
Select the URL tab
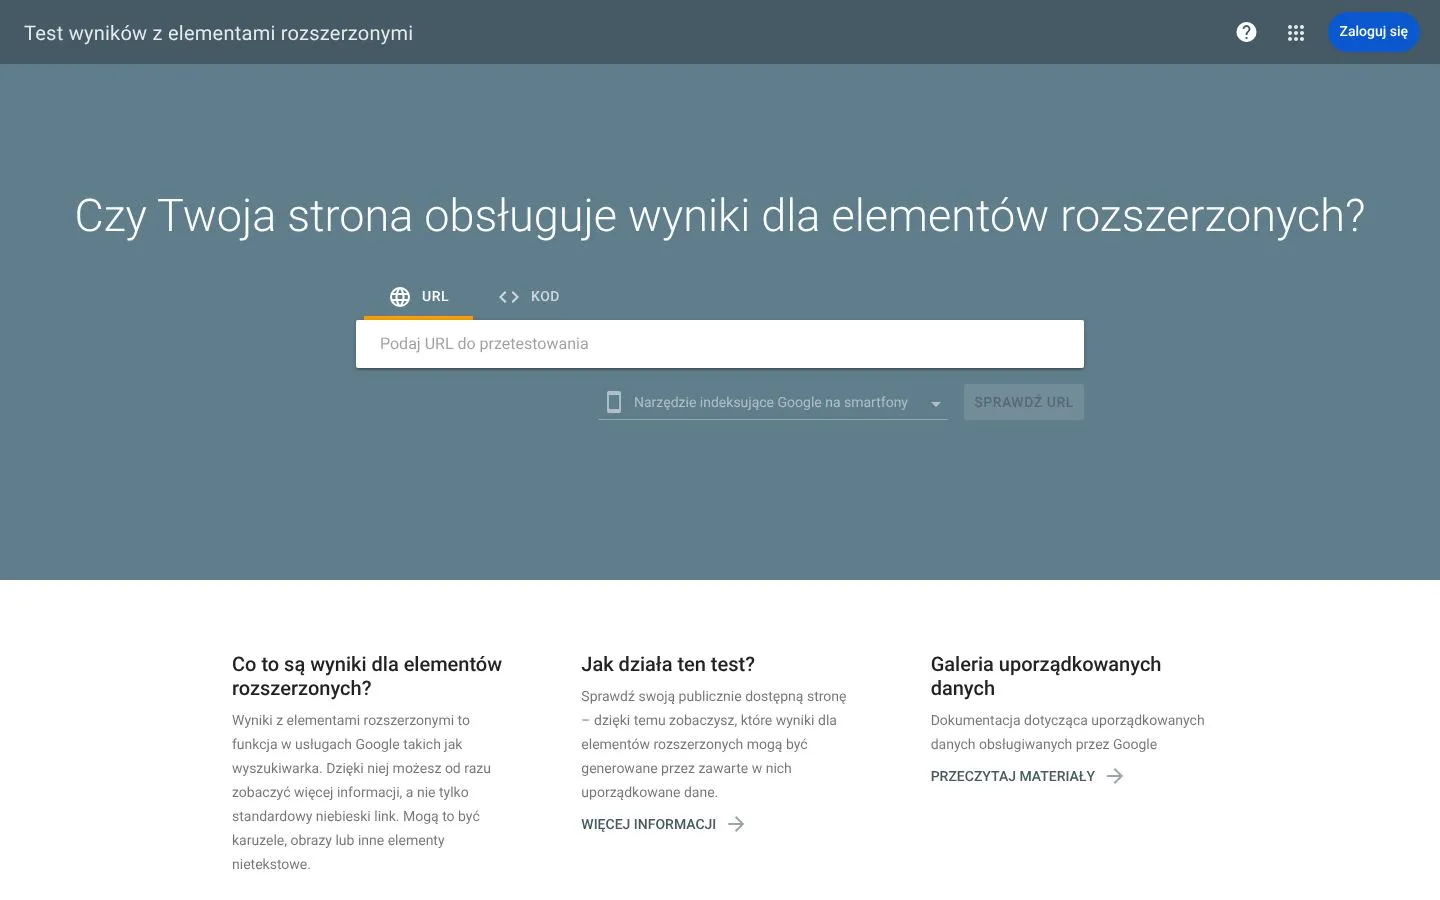(x=418, y=297)
